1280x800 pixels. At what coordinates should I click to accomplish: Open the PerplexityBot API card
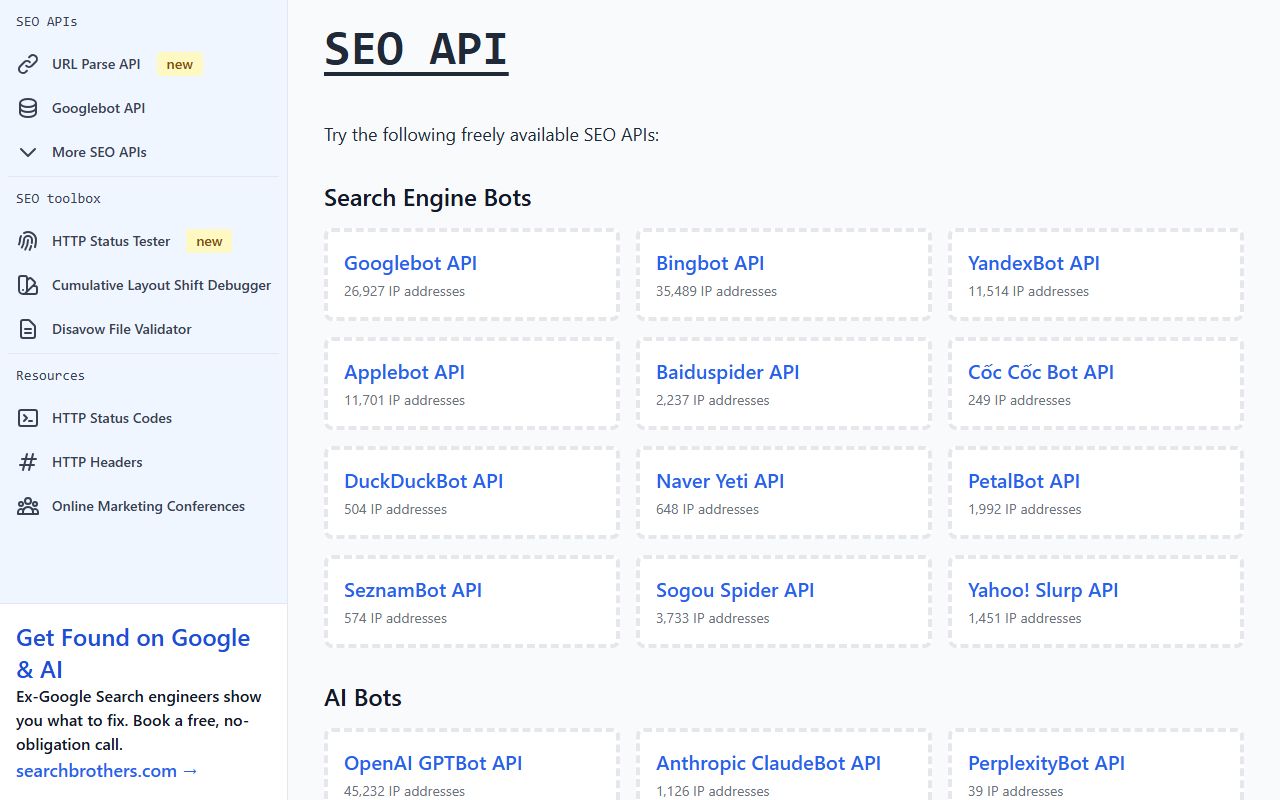1096,765
